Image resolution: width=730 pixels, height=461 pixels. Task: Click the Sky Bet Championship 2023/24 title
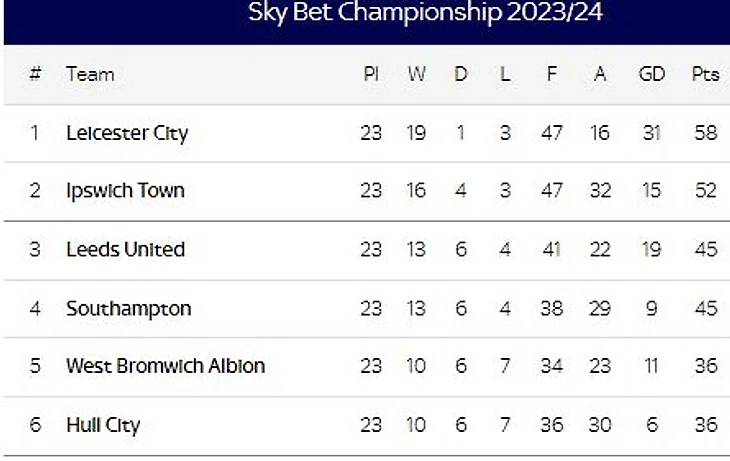pos(425,13)
